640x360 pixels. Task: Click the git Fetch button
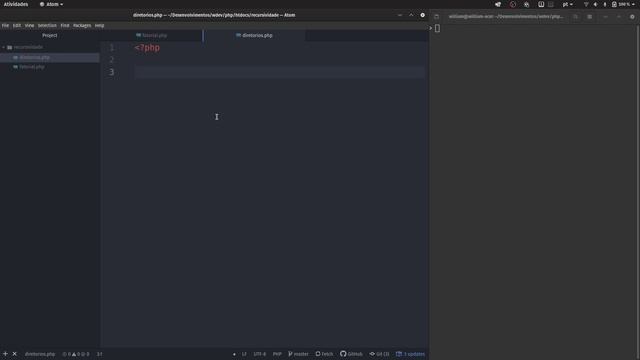click(324, 354)
